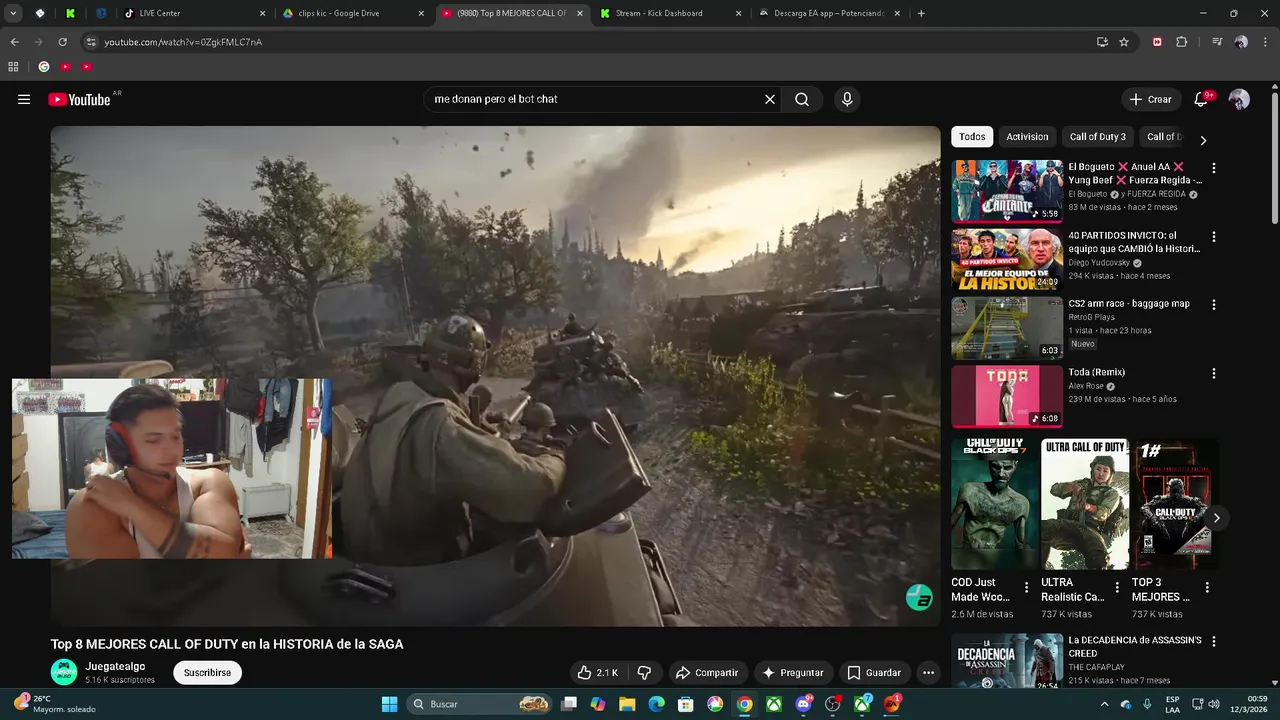1280x720 pixels.
Task: Open options for 40 PARTIDOS INVICTO video
Action: point(1214,237)
